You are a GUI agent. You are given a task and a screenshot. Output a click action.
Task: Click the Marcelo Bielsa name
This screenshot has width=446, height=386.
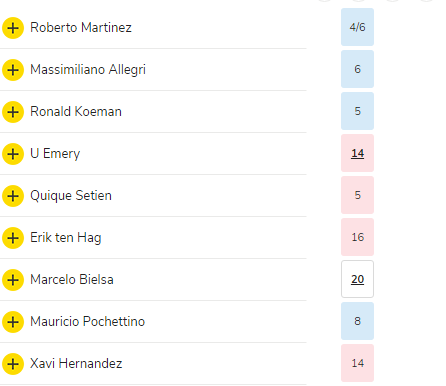(72, 279)
